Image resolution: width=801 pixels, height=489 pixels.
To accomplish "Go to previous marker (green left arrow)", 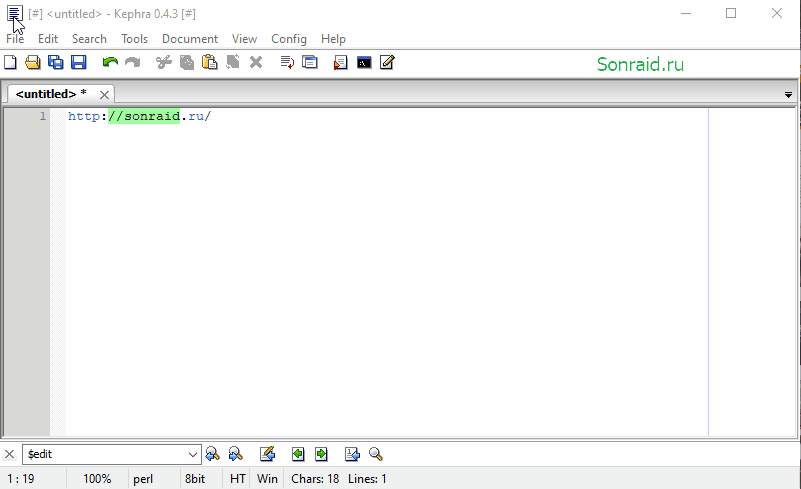I will coord(298,454).
